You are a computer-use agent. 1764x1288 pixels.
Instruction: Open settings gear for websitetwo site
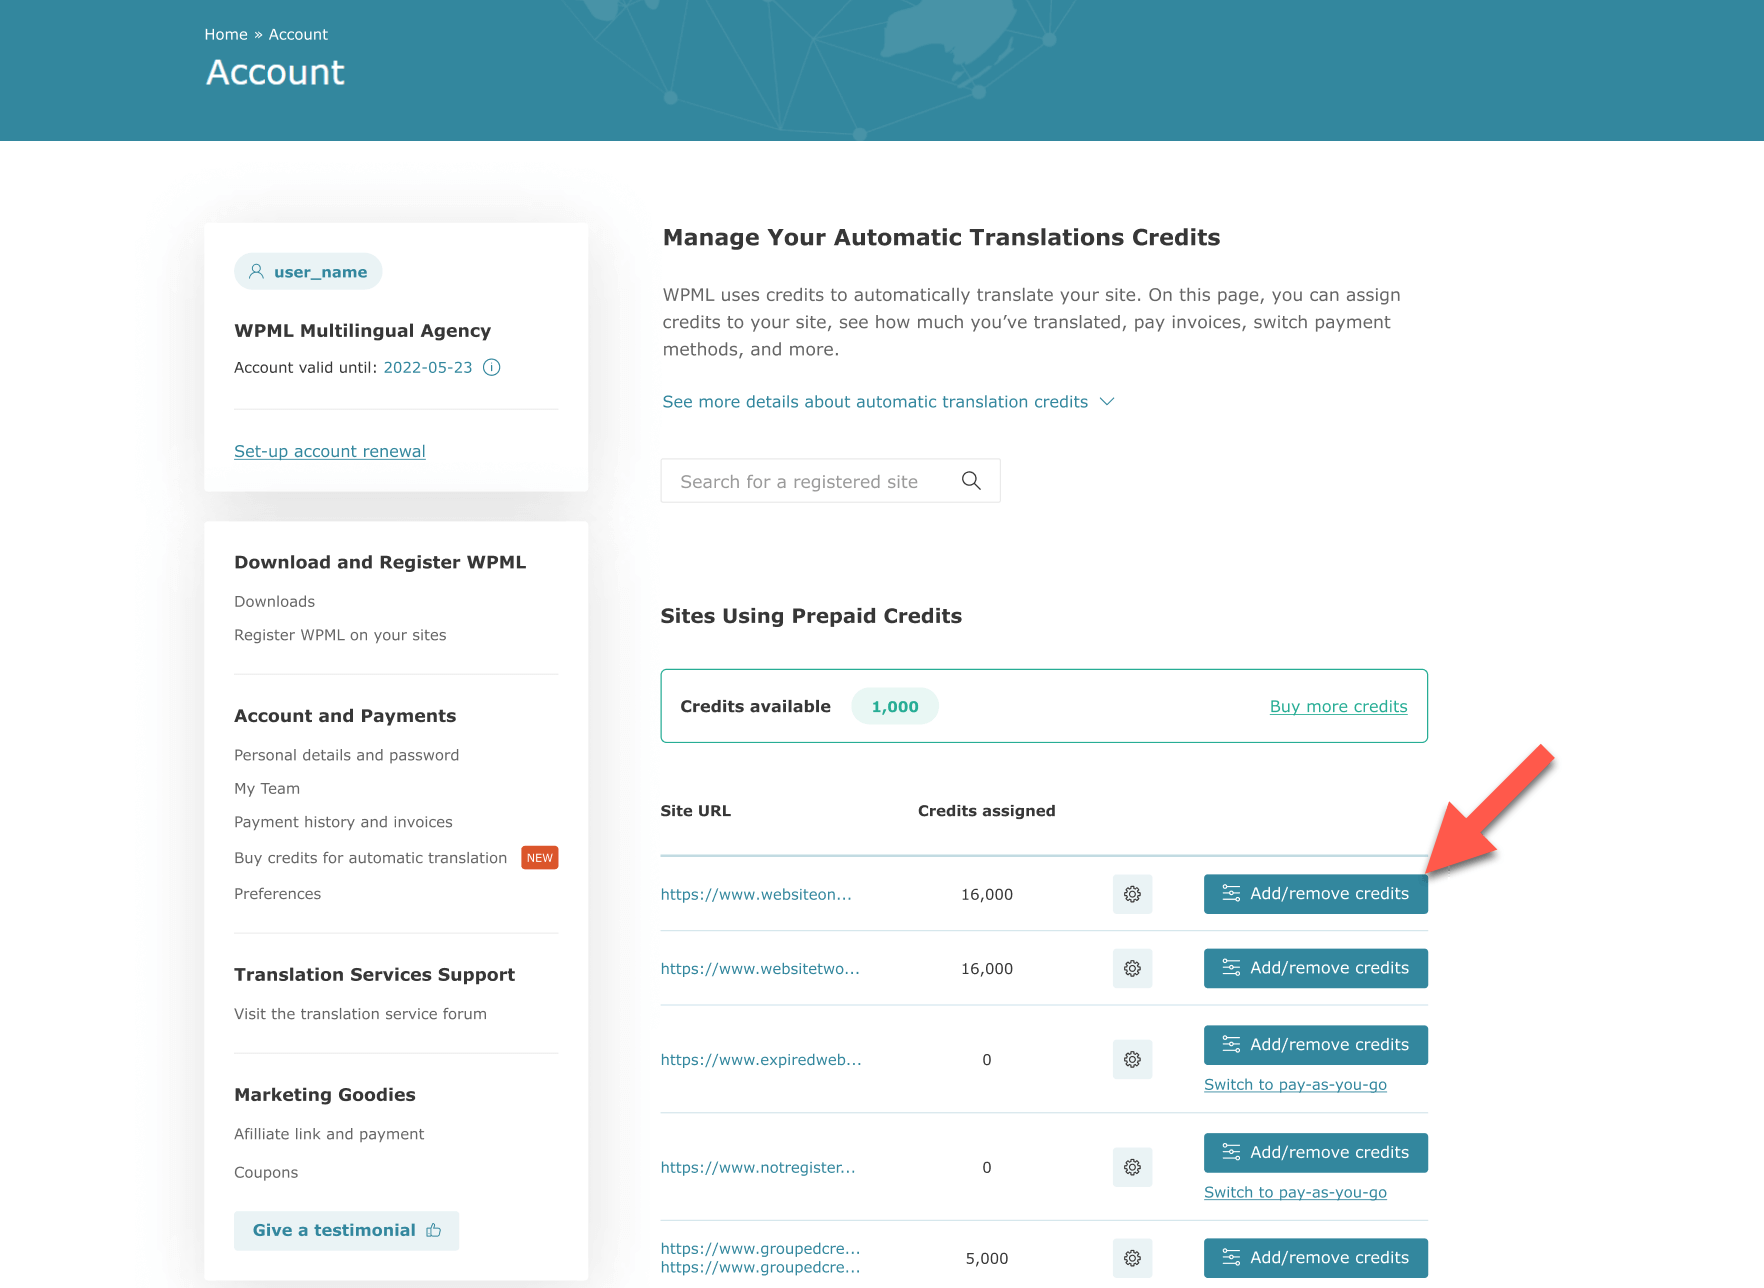[1132, 968]
